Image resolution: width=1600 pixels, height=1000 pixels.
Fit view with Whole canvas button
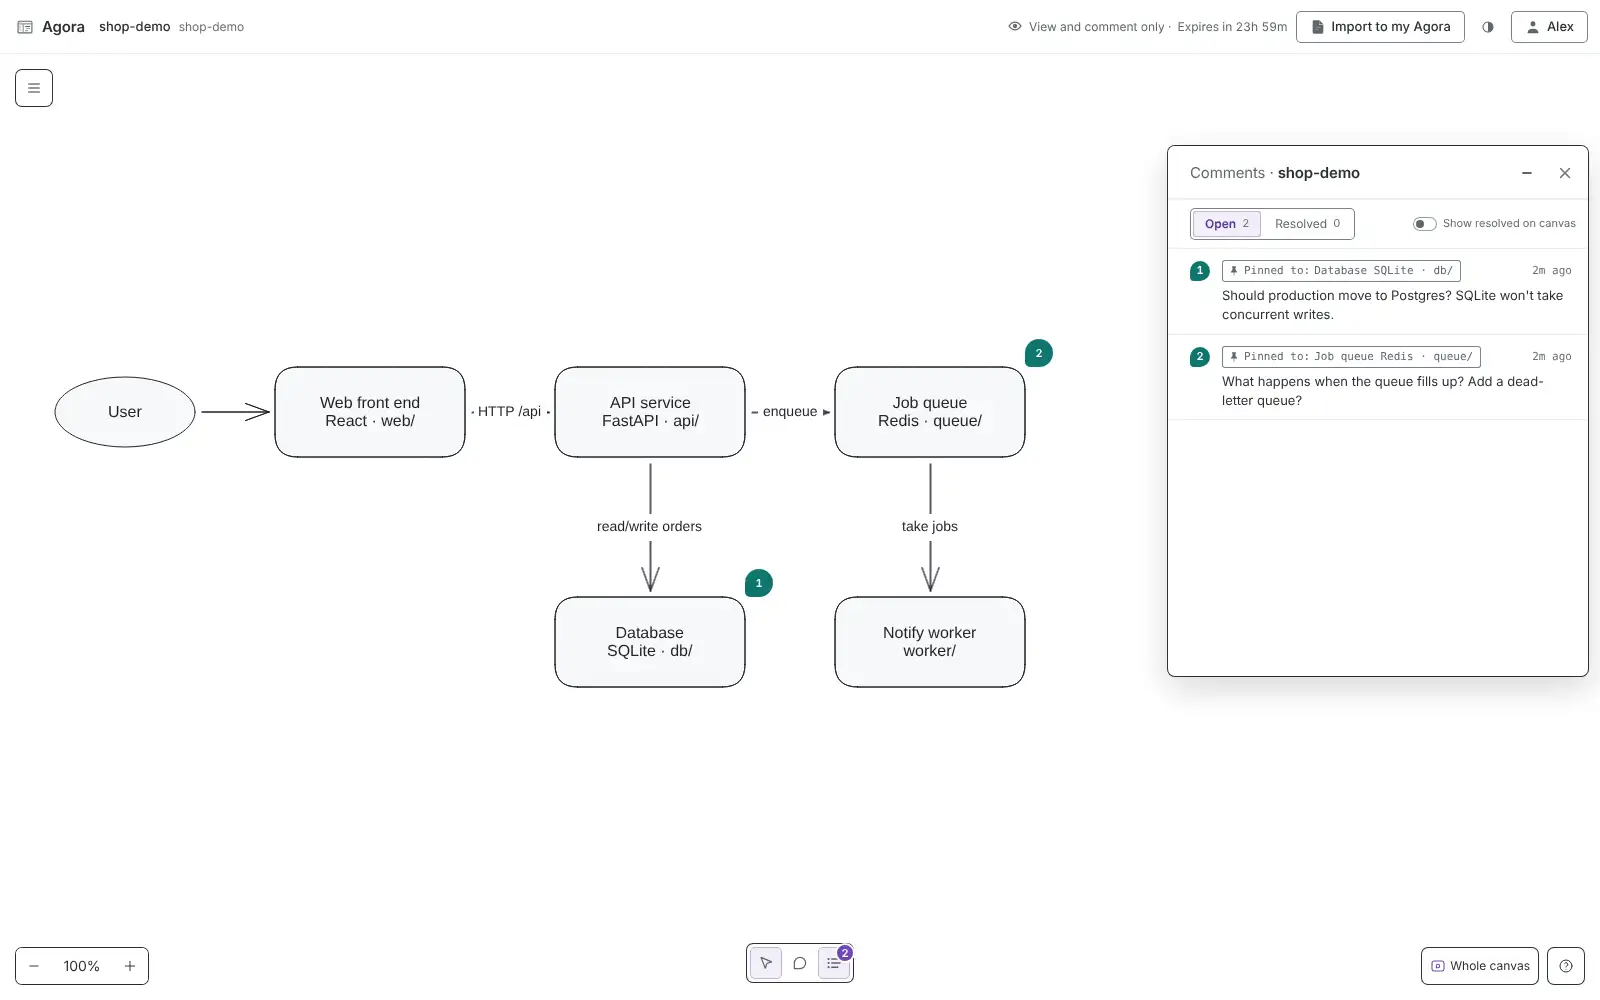(1480, 966)
